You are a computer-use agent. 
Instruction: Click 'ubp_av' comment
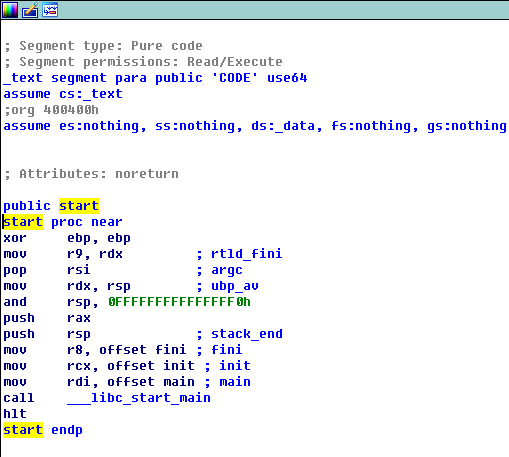coord(235,286)
